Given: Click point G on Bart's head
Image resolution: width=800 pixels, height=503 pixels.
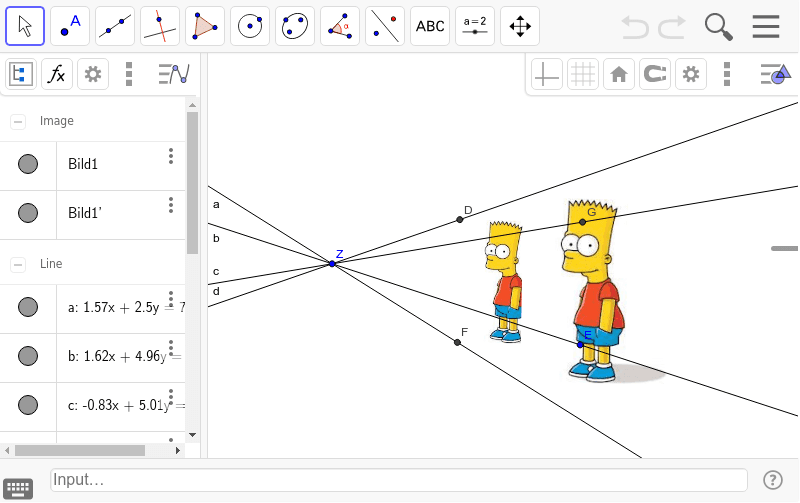Looking at the screenshot, I should 583,222.
